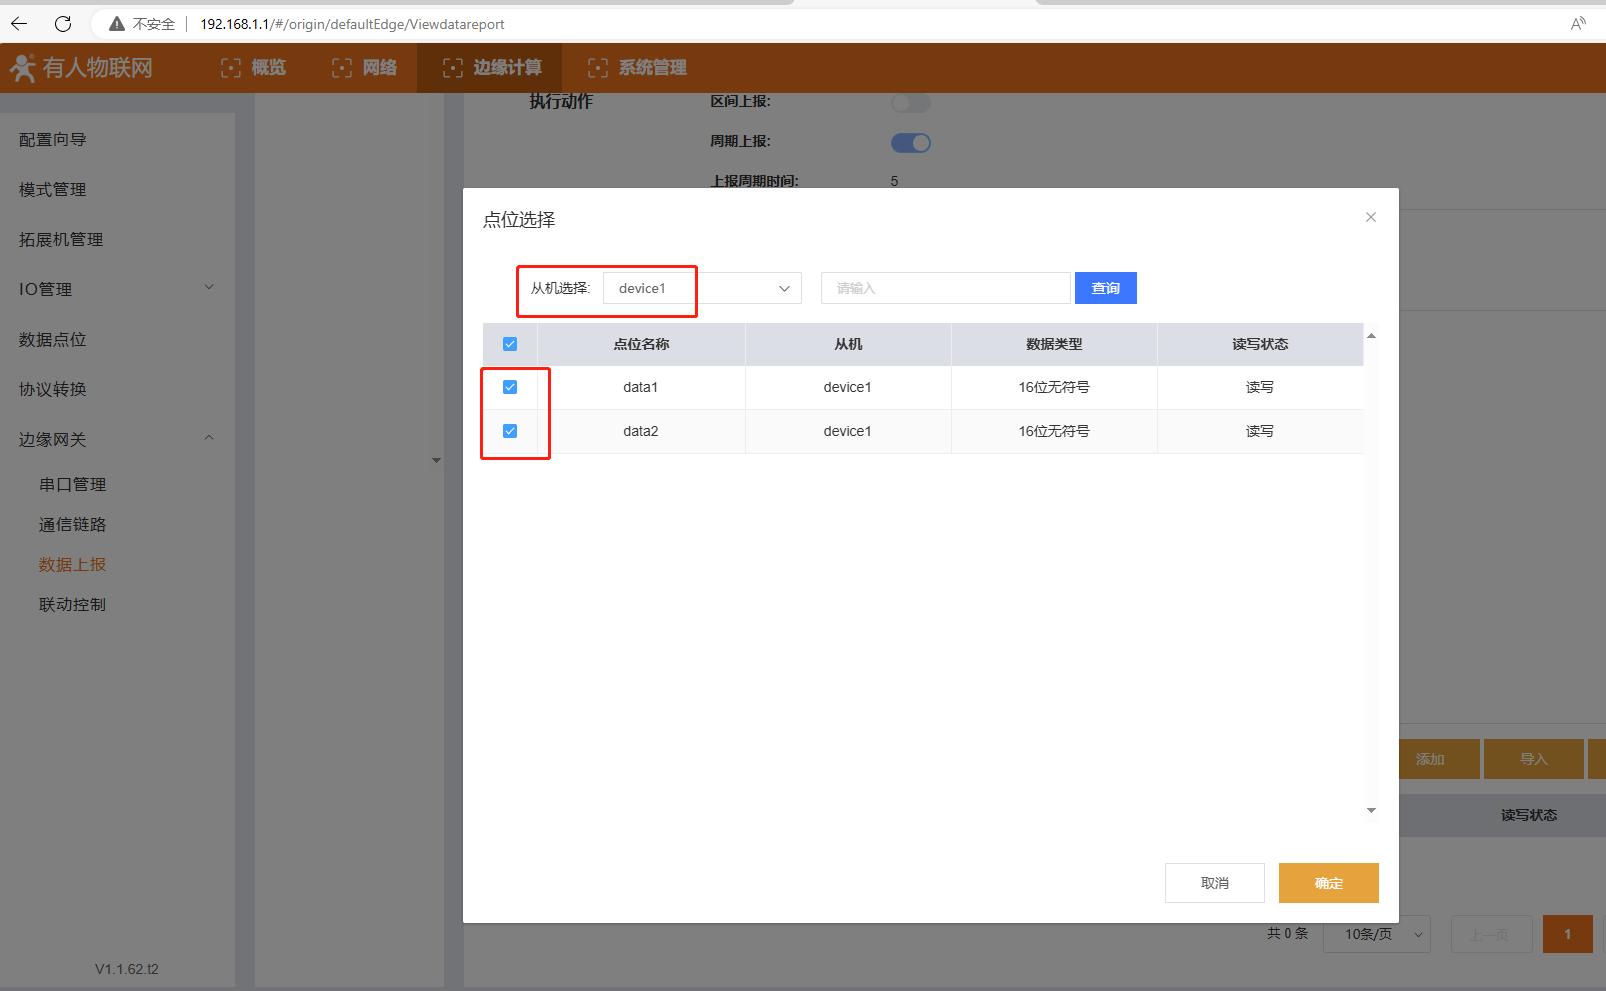Click the scroll down arrow in table

pyautogui.click(x=1371, y=810)
